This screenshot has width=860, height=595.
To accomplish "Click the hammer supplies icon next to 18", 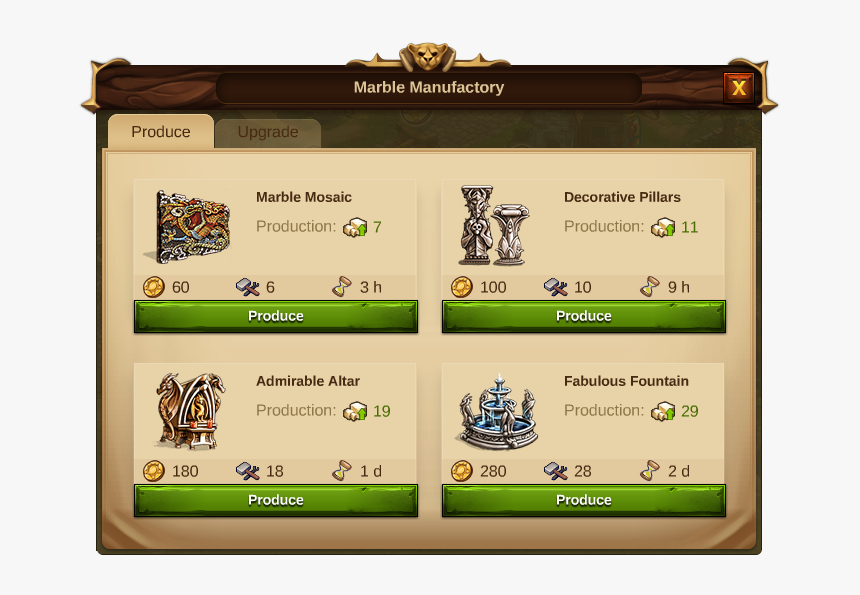I will [x=247, y=471].
